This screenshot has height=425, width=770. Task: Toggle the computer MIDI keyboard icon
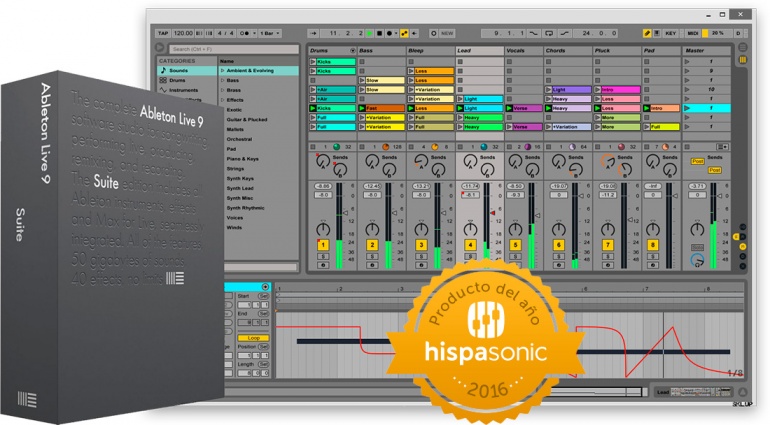pos(657,33)
